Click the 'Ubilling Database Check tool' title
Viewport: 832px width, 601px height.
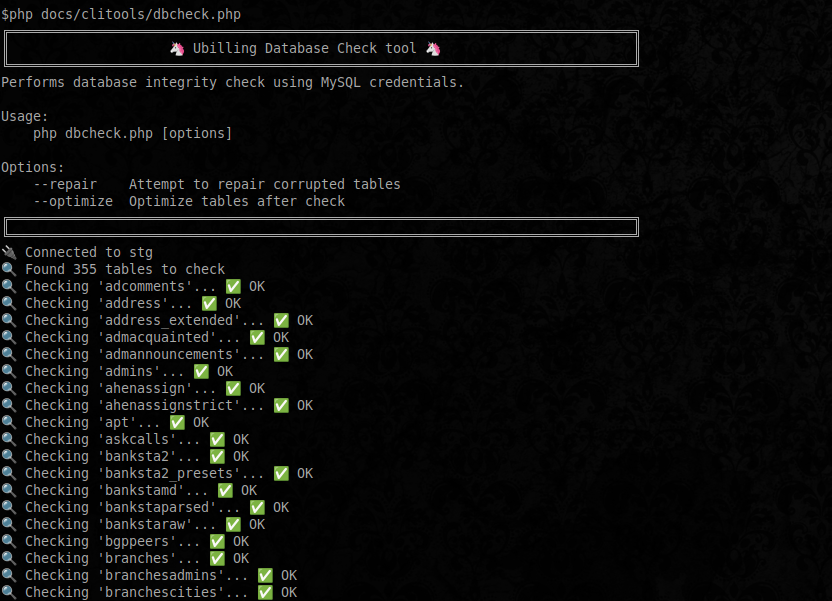point(305,48)
